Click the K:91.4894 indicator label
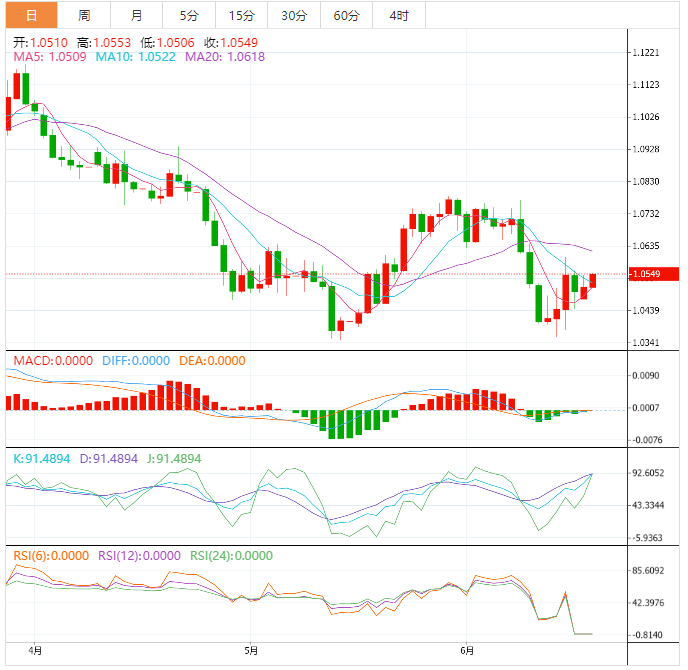Viewport: 688px width, 670px height. pos(42,459)
